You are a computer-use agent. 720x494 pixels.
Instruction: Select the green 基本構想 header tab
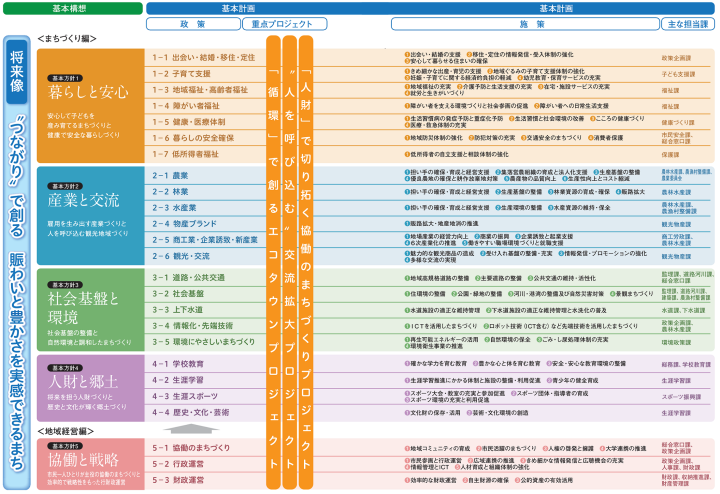pyautogui.click(x=71, y=7)
